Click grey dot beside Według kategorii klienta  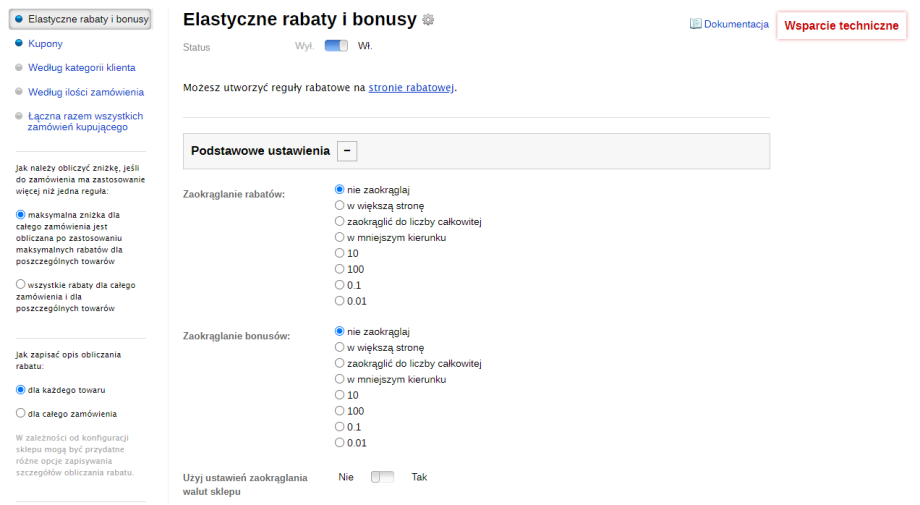click(x=19, y=68)
